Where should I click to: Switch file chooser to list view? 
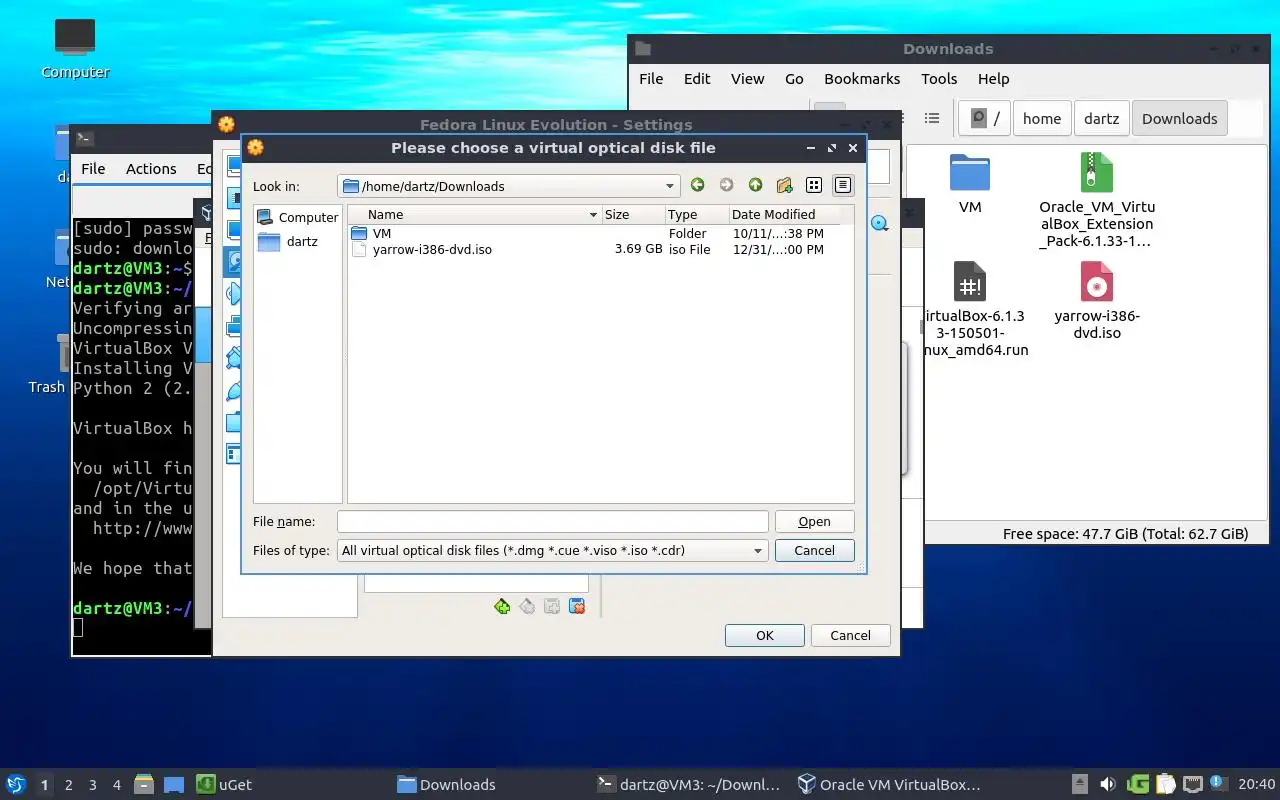[x=814, y=185]
